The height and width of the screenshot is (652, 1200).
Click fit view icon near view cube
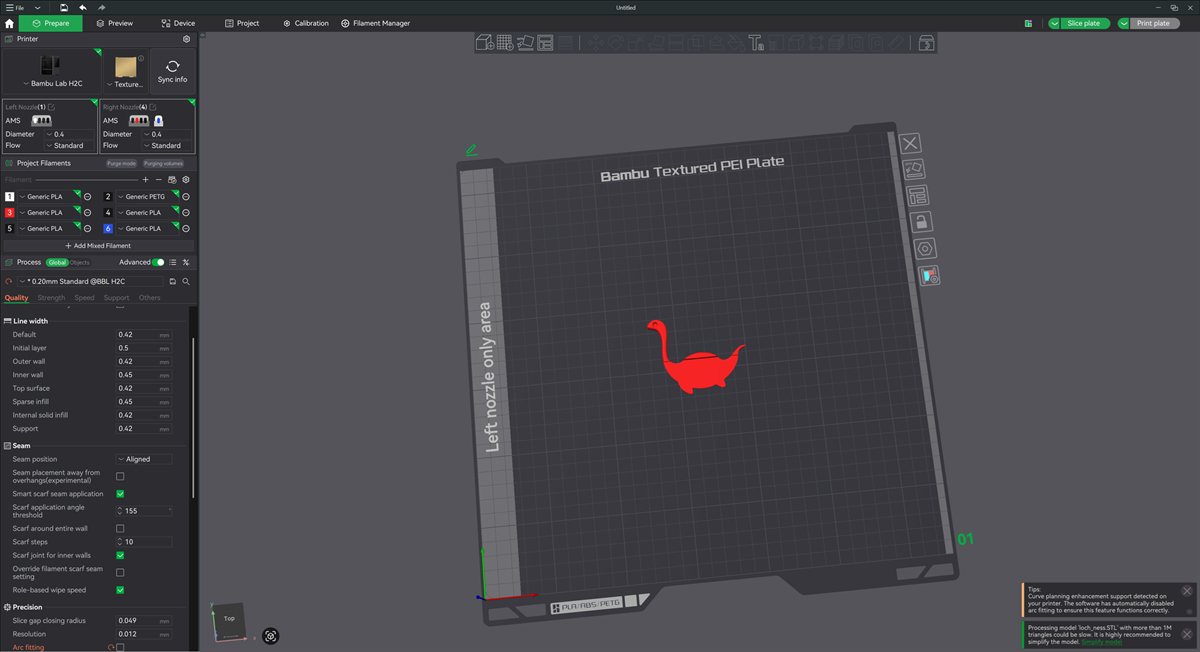270,635
